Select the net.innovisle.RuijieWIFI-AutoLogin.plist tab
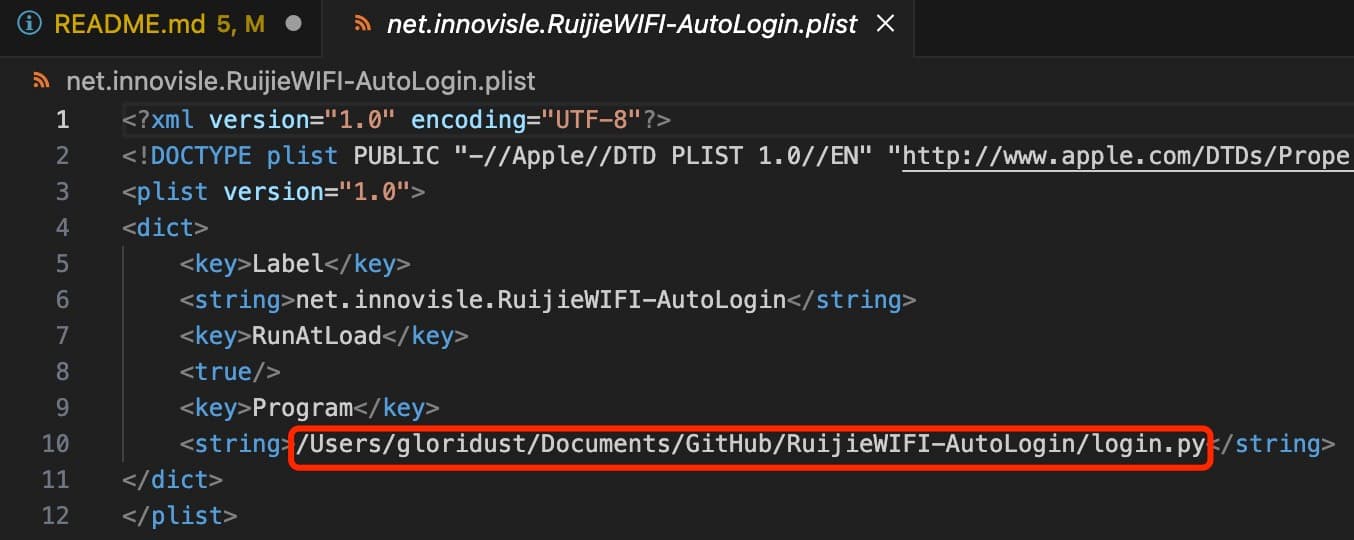Screen dimensions: 1354x540 click(622, 24)
